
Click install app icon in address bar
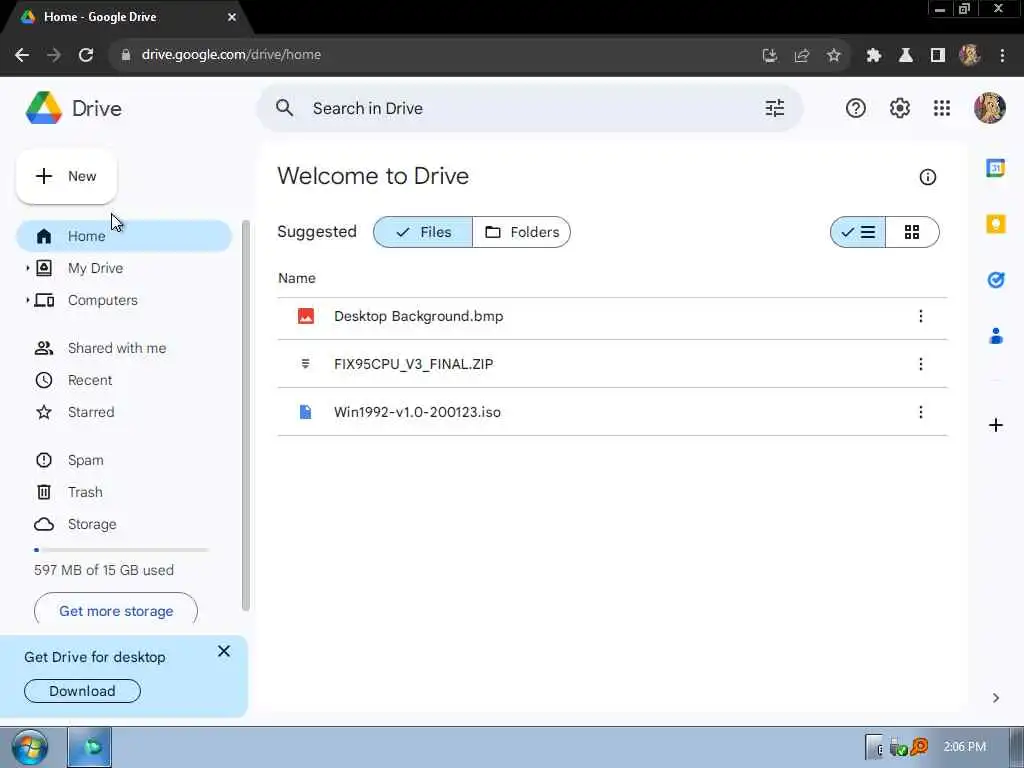[770, 56]
